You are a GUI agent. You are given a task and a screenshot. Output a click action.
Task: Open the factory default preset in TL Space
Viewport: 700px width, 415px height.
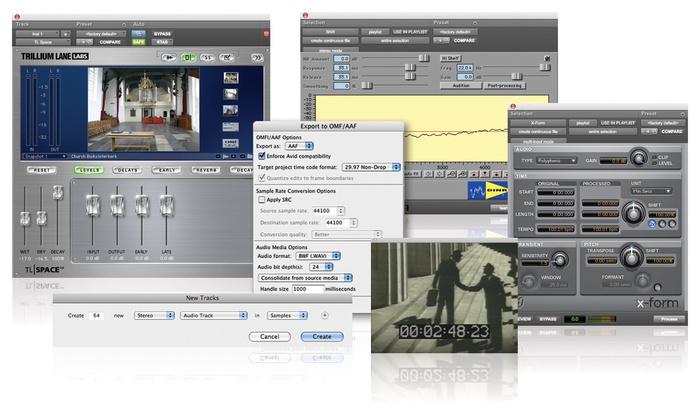click(101, 34)
